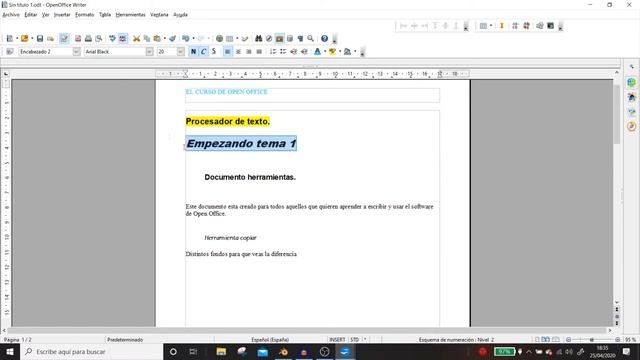Cut selection with the scissors icon
Screen dimensions: 640x360
(136, 38)
